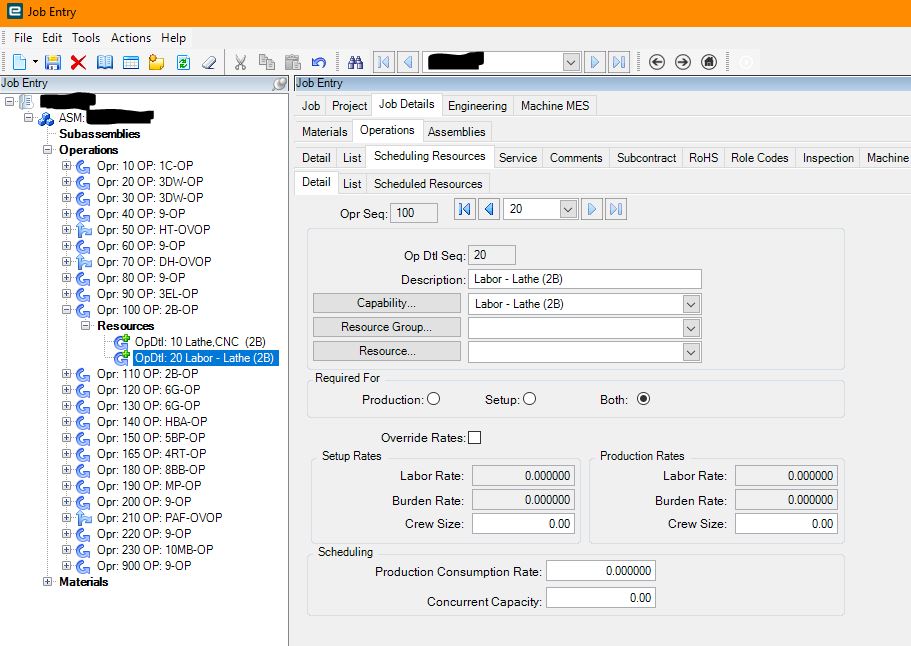Jump to first Op Dtl Seq record
The height and width of the screenshot is (646, 911).
click(x=464, y=209)
